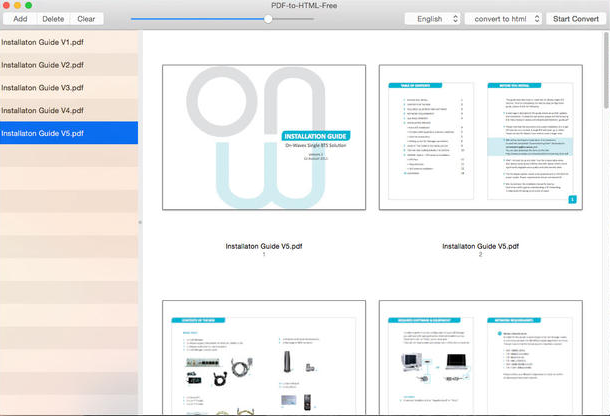Open the English language dropdown
Viewport: 610px width, 416px height.
point(433,19)
